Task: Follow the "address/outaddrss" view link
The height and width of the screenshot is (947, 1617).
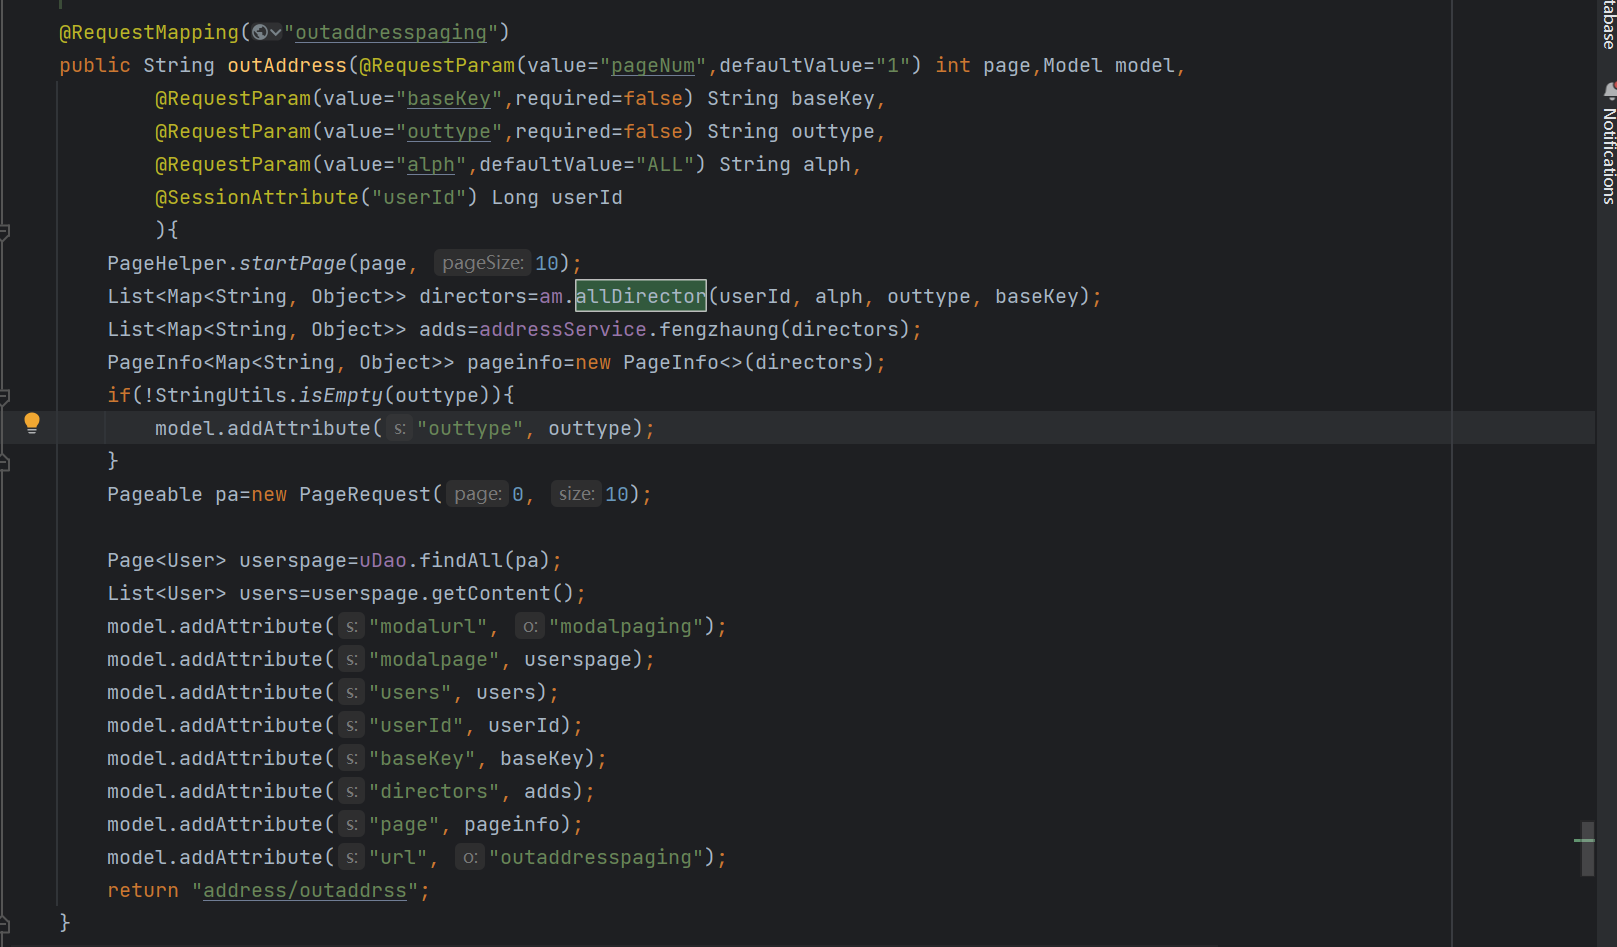Action: [x=305, y=890]
